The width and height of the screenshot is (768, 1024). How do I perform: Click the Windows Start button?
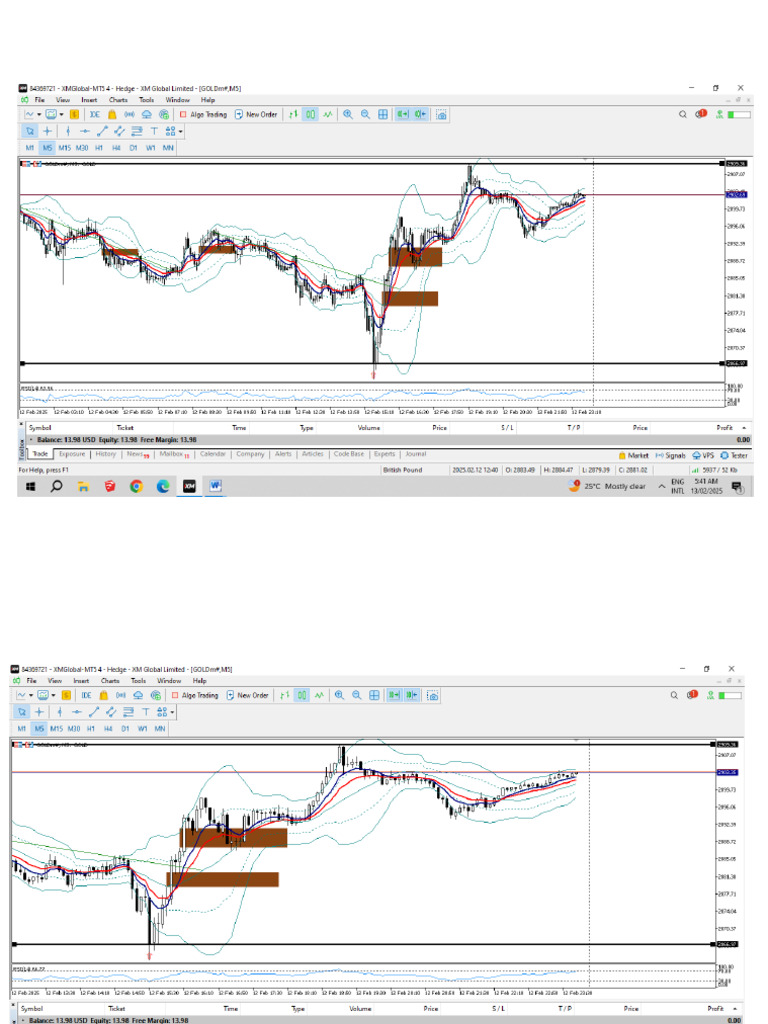[x=30, y=486]
